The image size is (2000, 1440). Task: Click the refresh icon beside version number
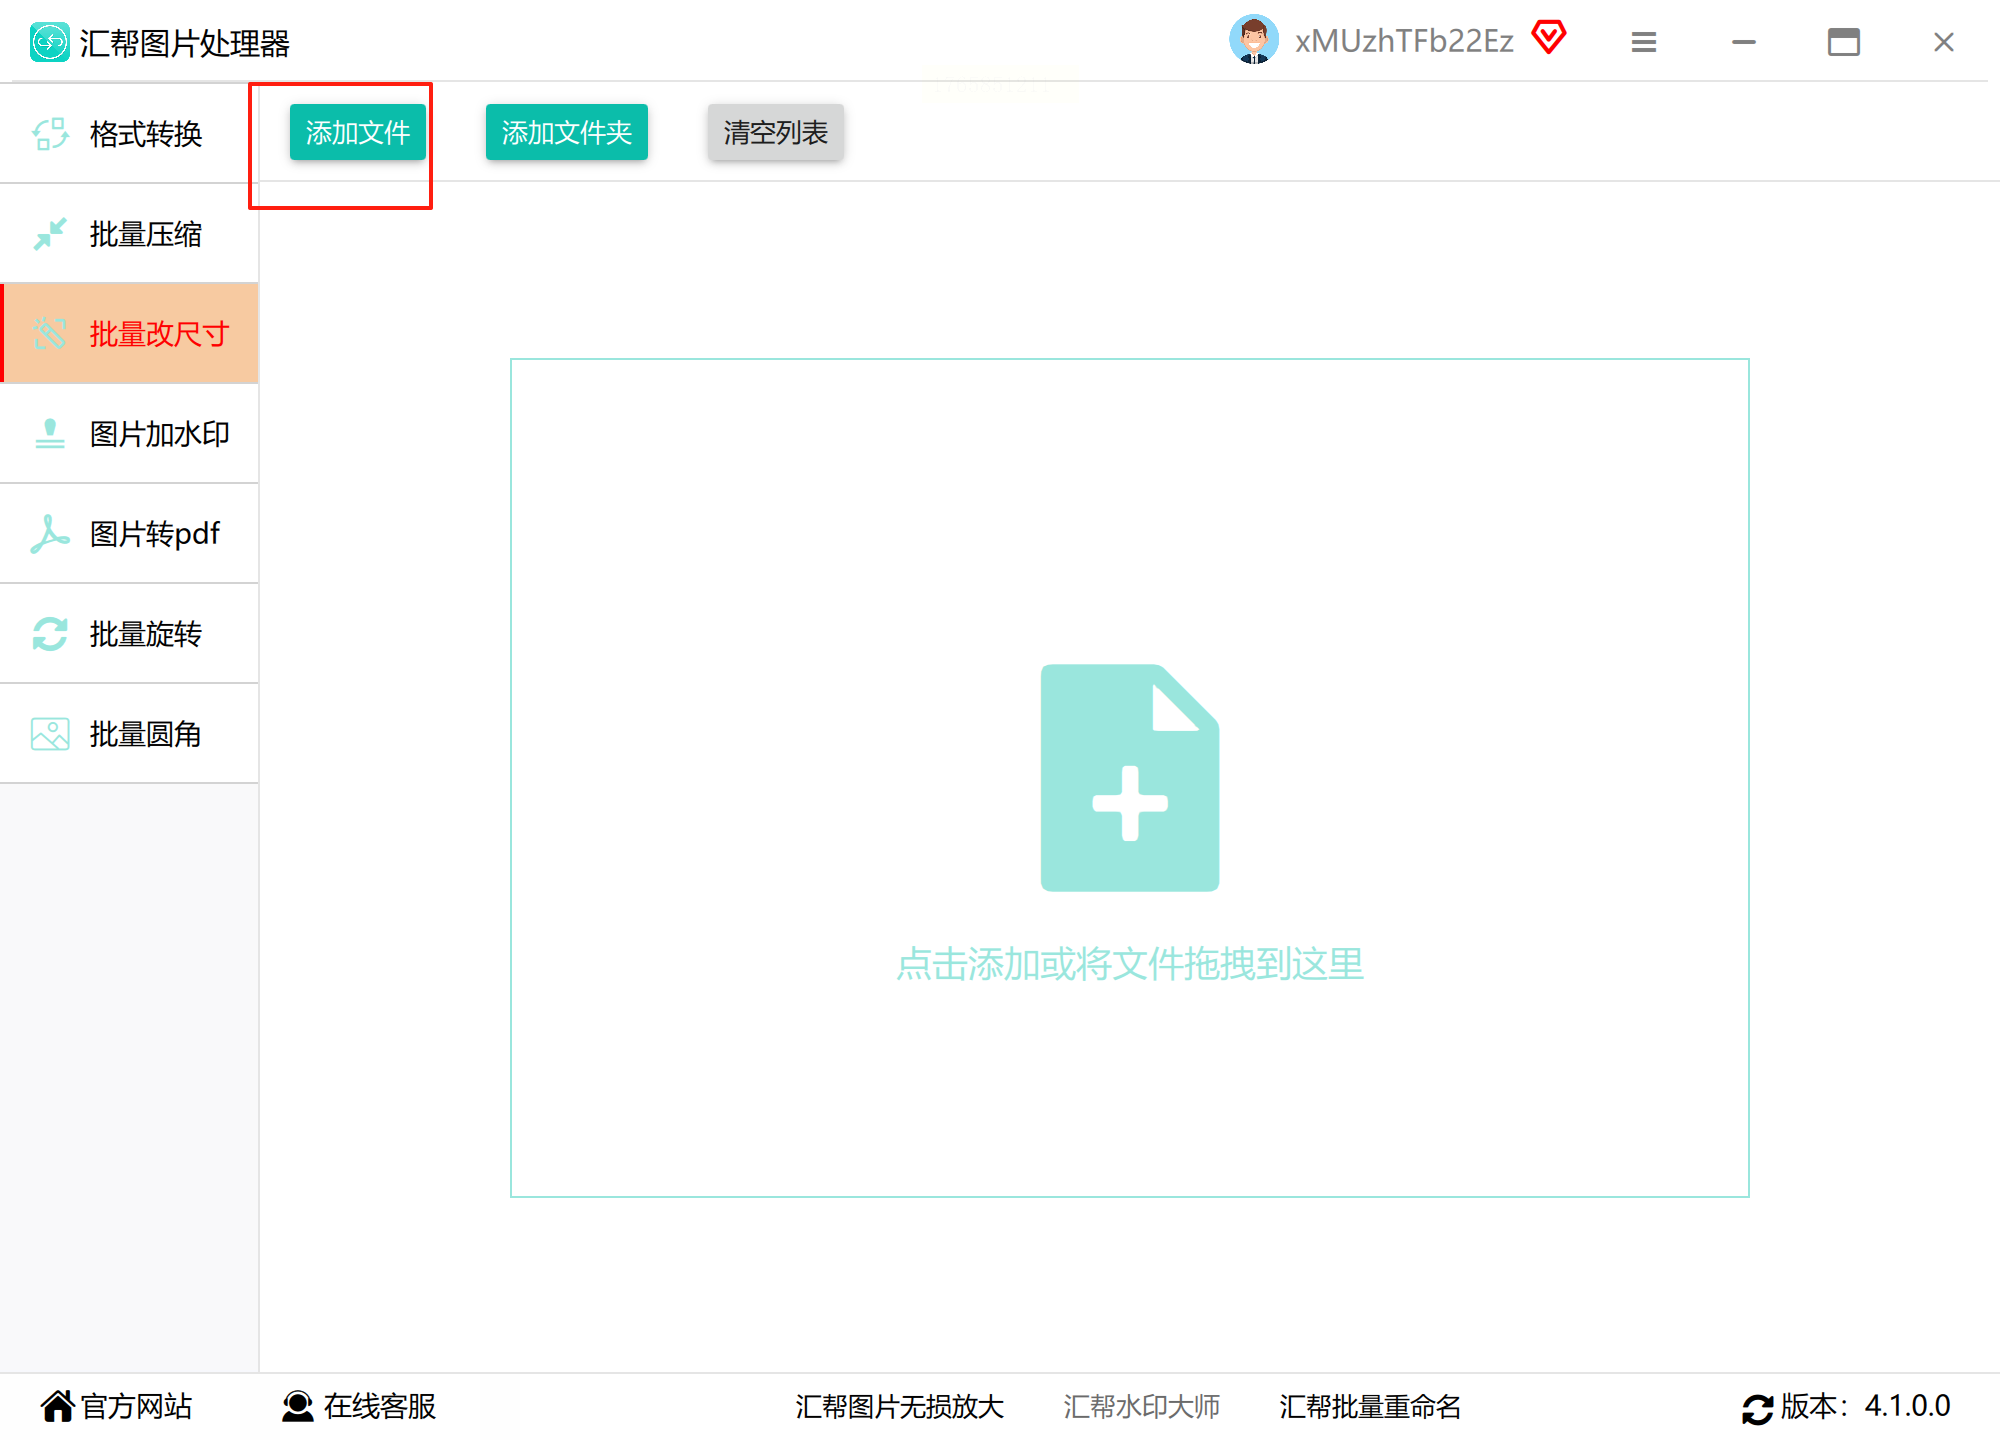tap(1757, 1408)
